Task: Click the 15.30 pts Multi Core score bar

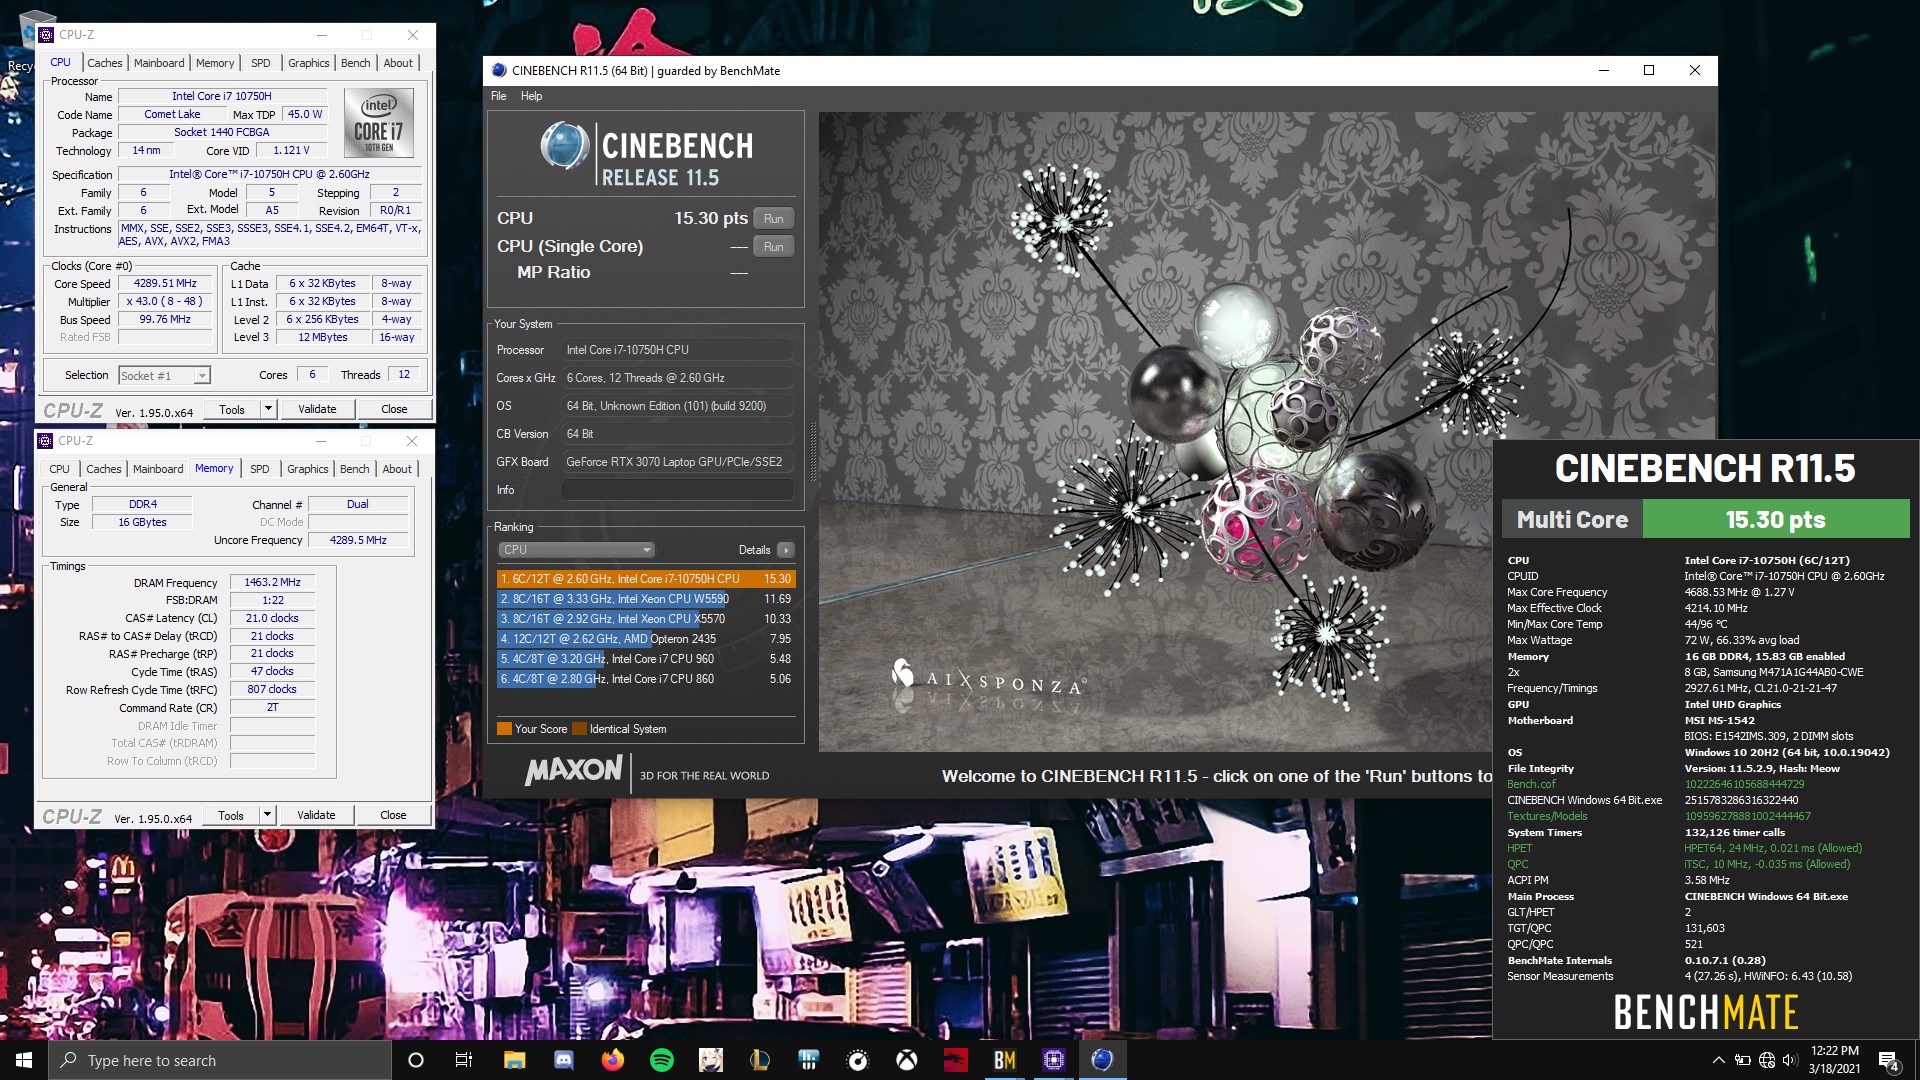Action: [x=1775, y=520]
